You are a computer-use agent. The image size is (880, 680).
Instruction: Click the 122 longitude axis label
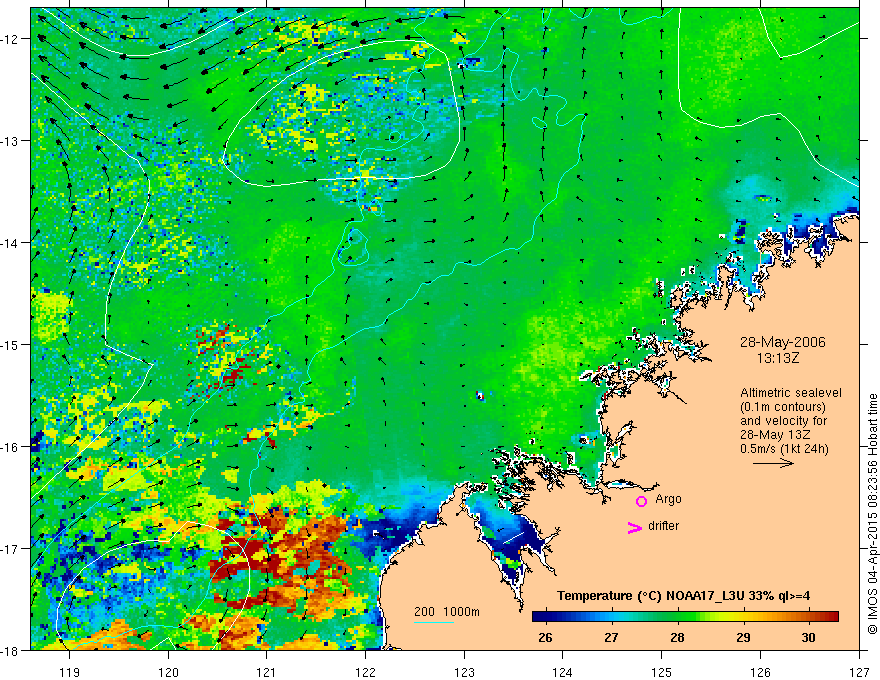365,672
